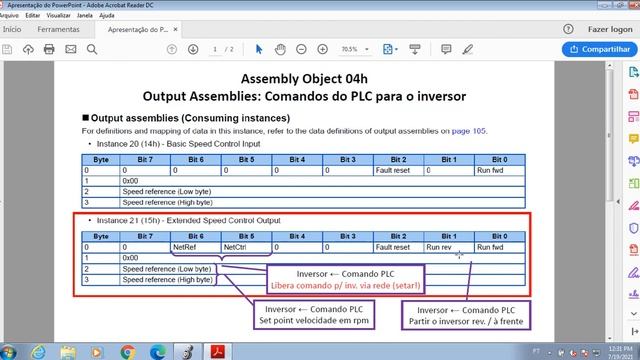Open Create PDF tool in sidebar
The height and width of the screenshot is (360, 640).
pos(633,94)
